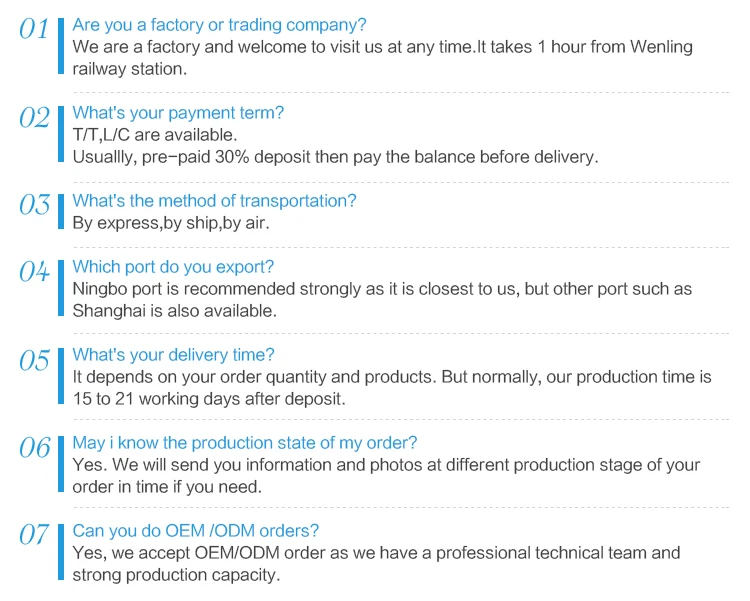Select the method of transportation question
The width and height of the screenshot is (750, 601).
point(214,201)
